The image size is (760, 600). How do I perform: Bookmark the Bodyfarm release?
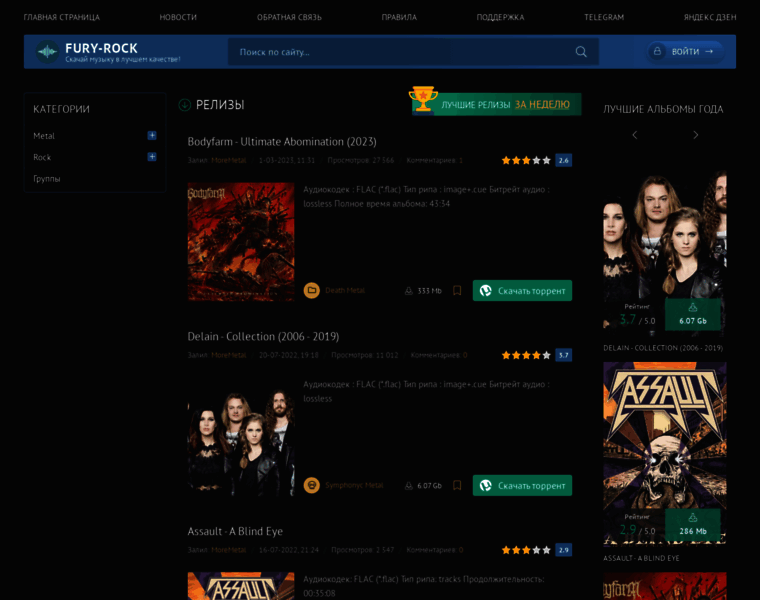tap(457, 290)
